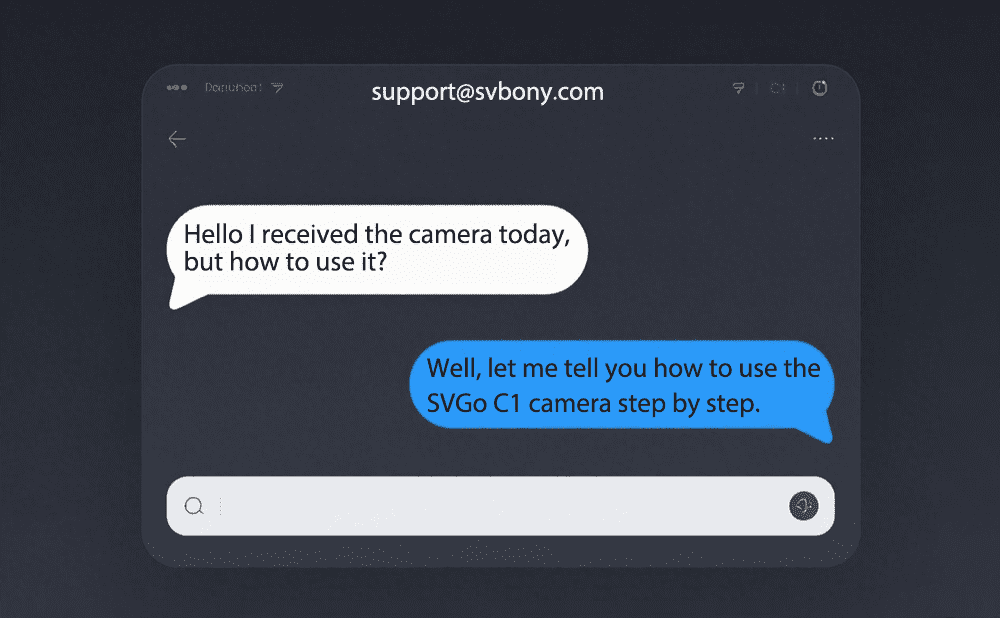Select the "Well, let me tell you" reply line
The width and height of the screenshot is (1000, 618).
(x=623, y=367)
